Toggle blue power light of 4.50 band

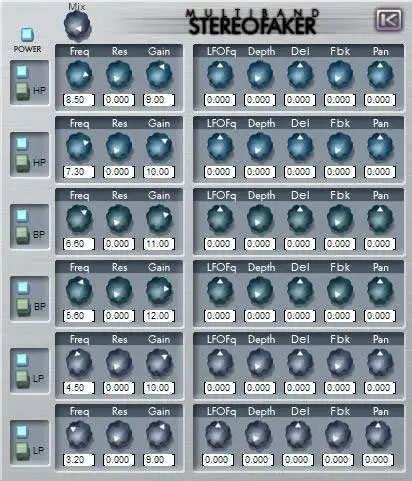22,359
